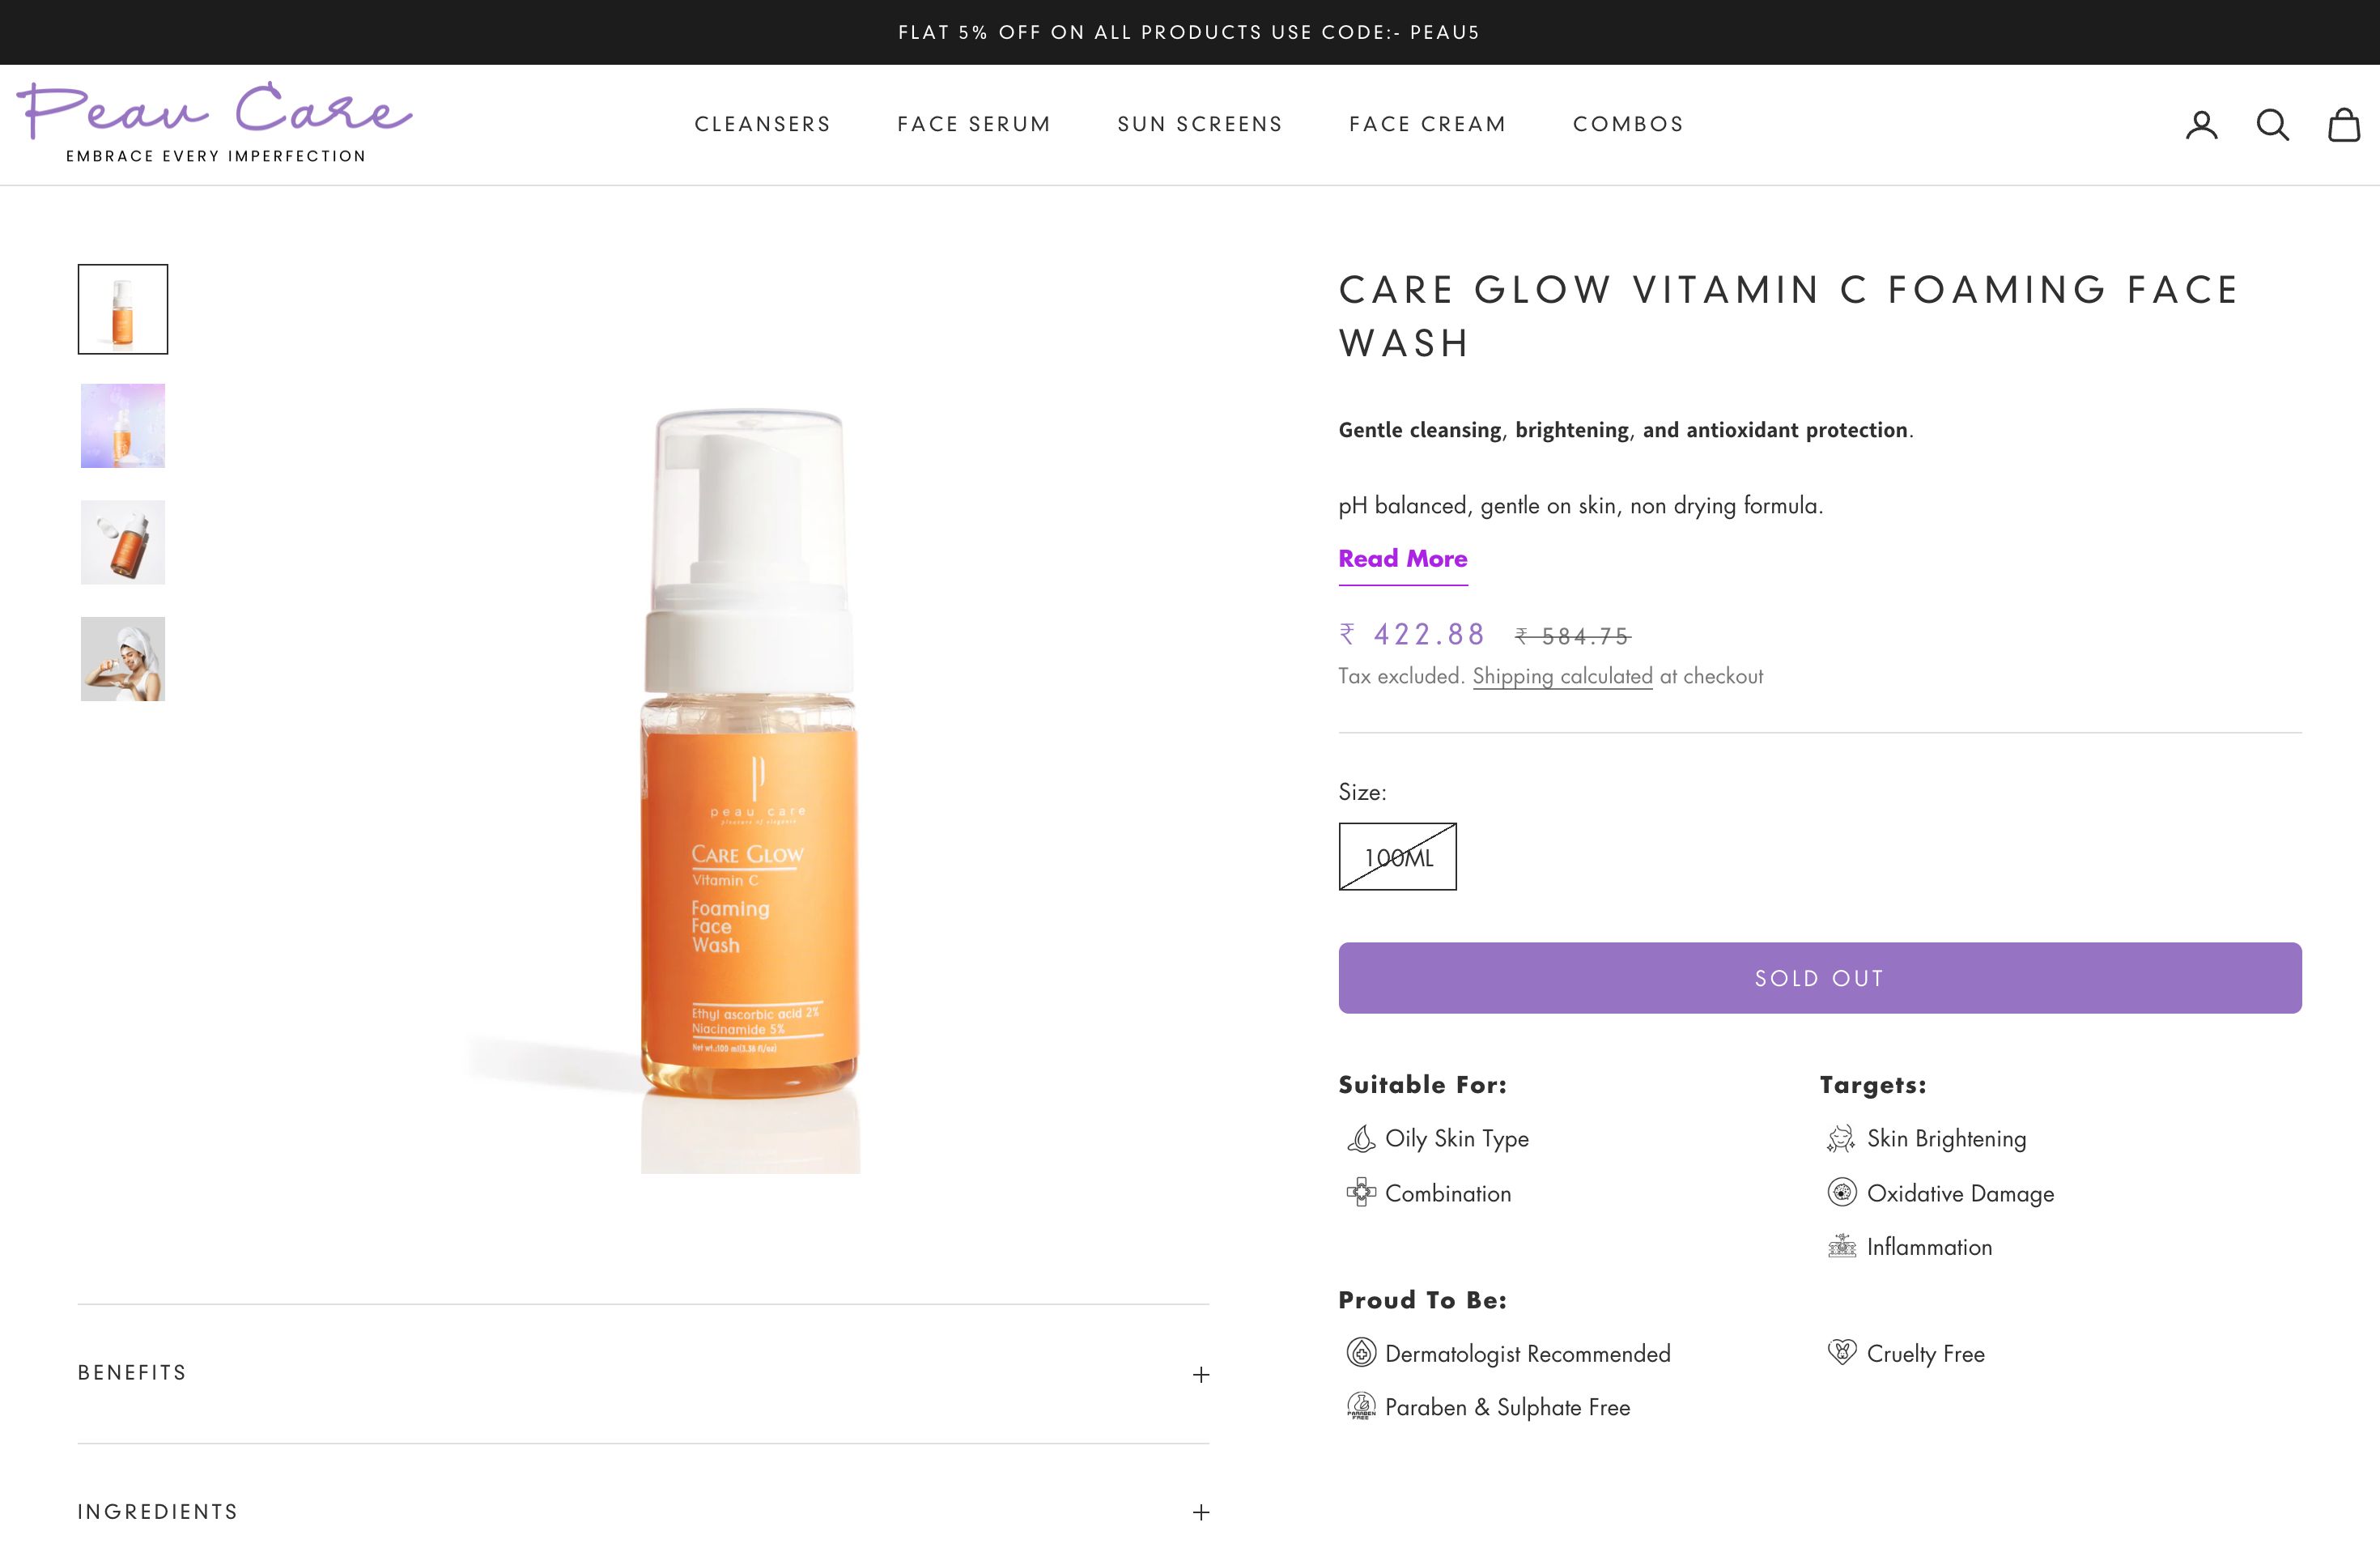Open the account icon

click(2201, 124)
